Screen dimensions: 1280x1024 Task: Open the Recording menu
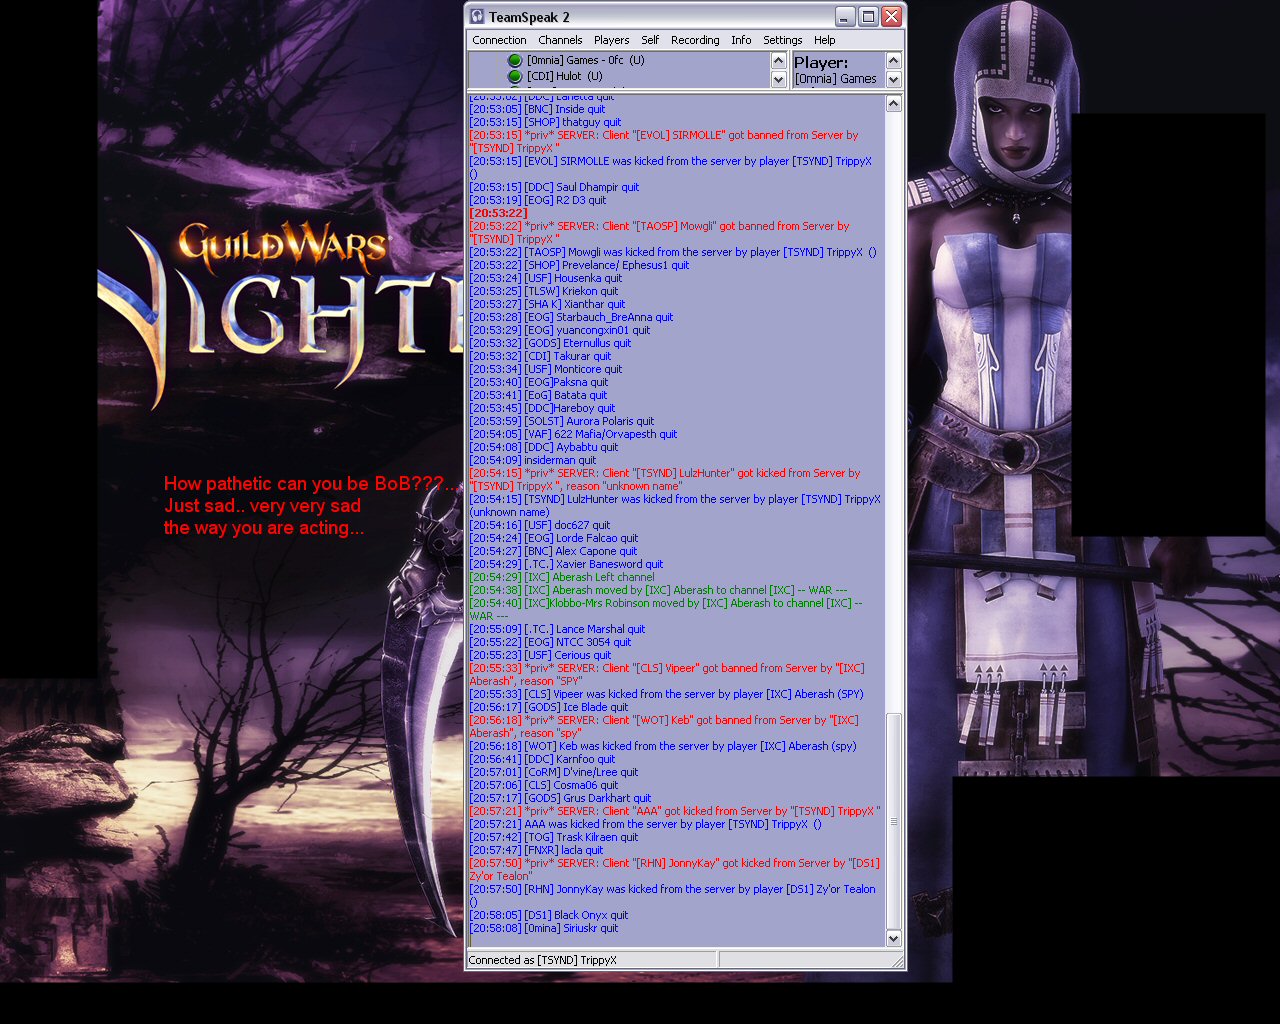(x=695, y=40)
